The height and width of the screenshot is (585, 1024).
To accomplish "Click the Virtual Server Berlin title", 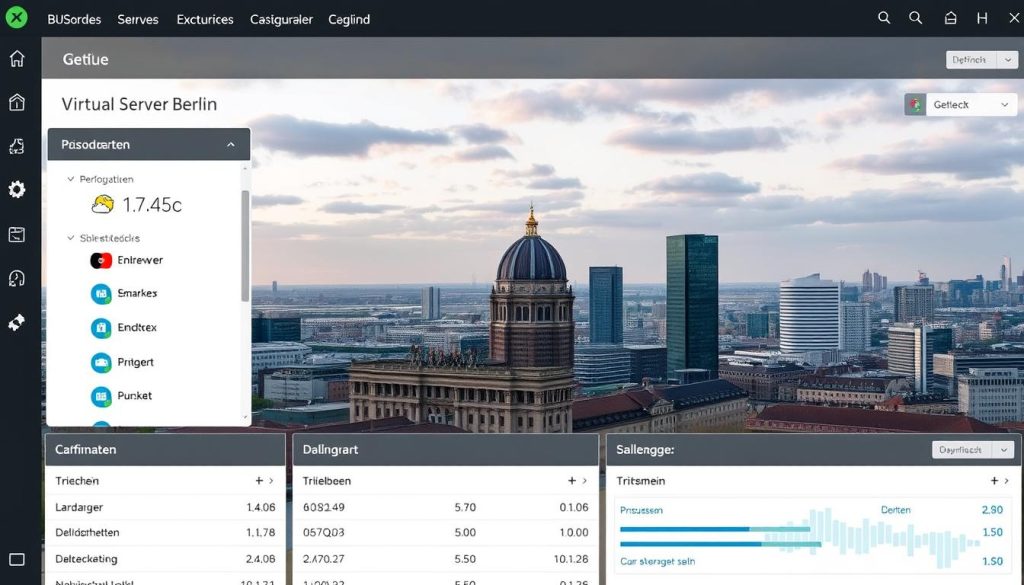I will (139, 104).
